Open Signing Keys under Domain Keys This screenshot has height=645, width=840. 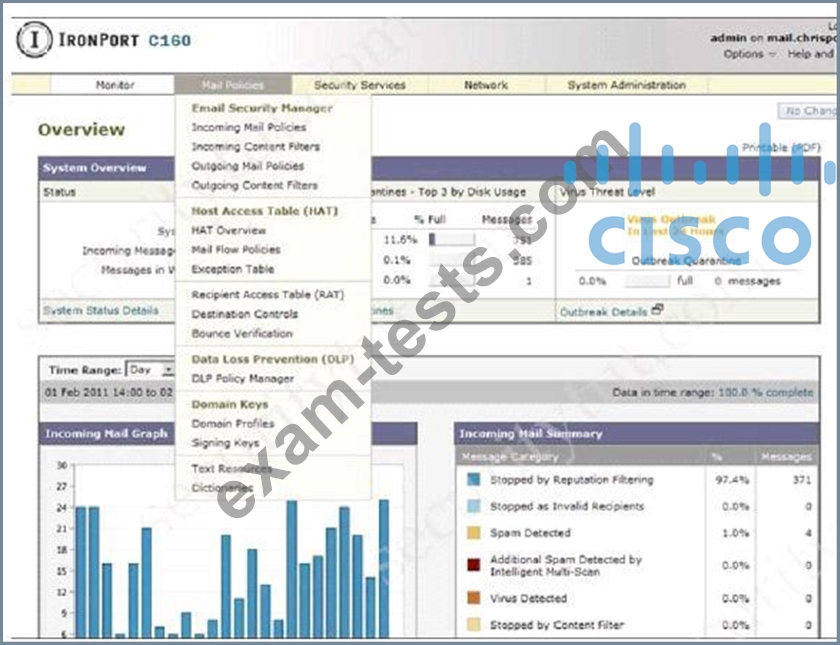pos(225,443)
